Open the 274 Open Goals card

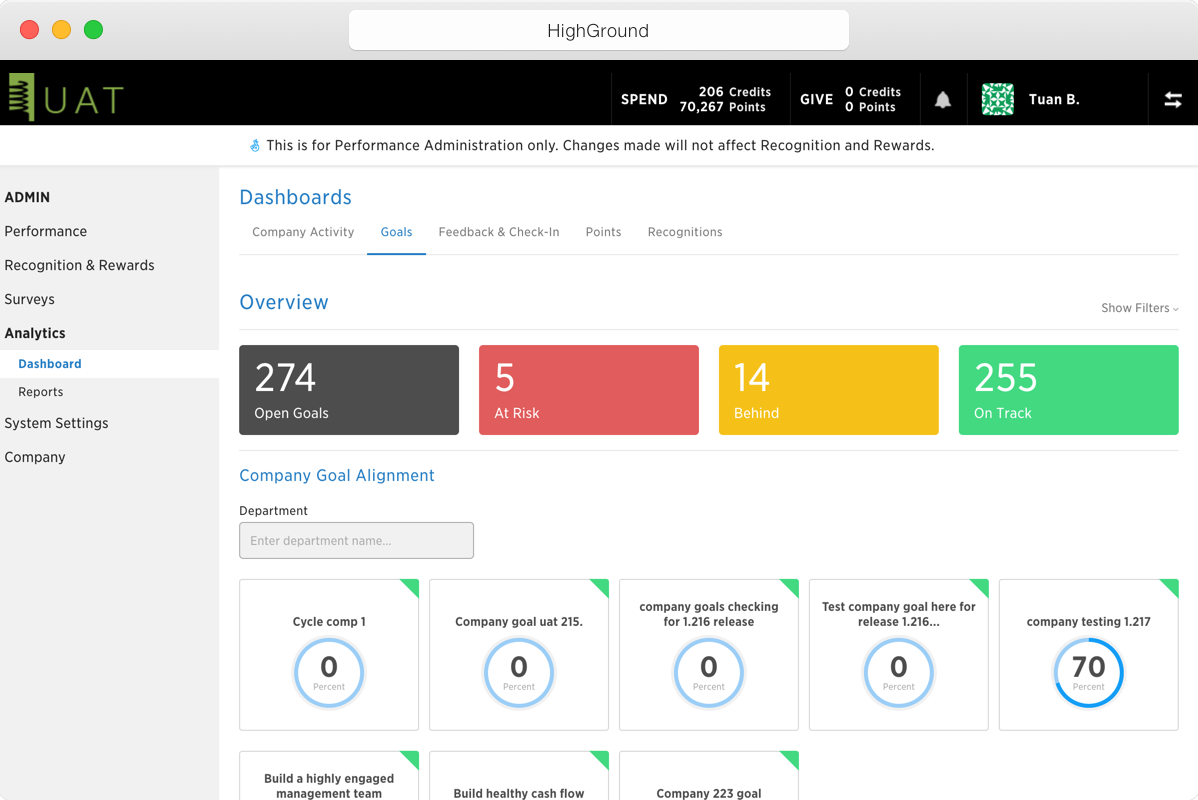[349, 390]
